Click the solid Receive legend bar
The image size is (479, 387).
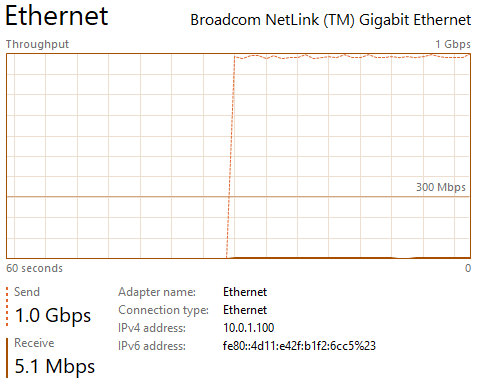pyautogui.click(x=7, y=358)
